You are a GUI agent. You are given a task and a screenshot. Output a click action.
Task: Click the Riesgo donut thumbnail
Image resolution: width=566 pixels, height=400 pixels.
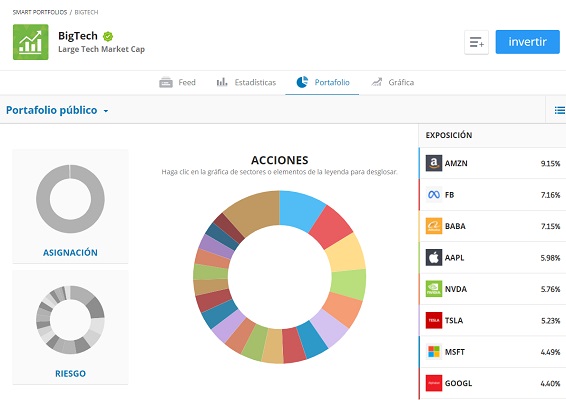(70, 319)
